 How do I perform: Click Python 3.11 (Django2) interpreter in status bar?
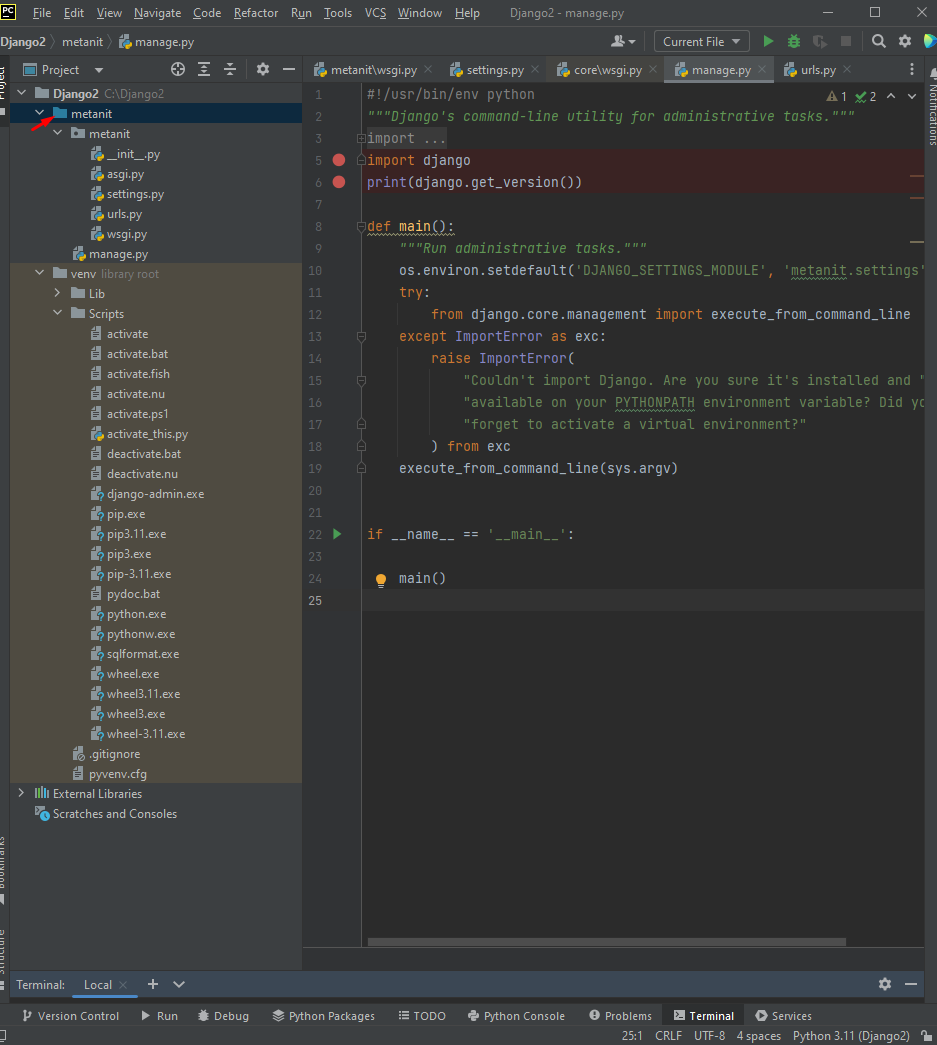(851, 1036)
